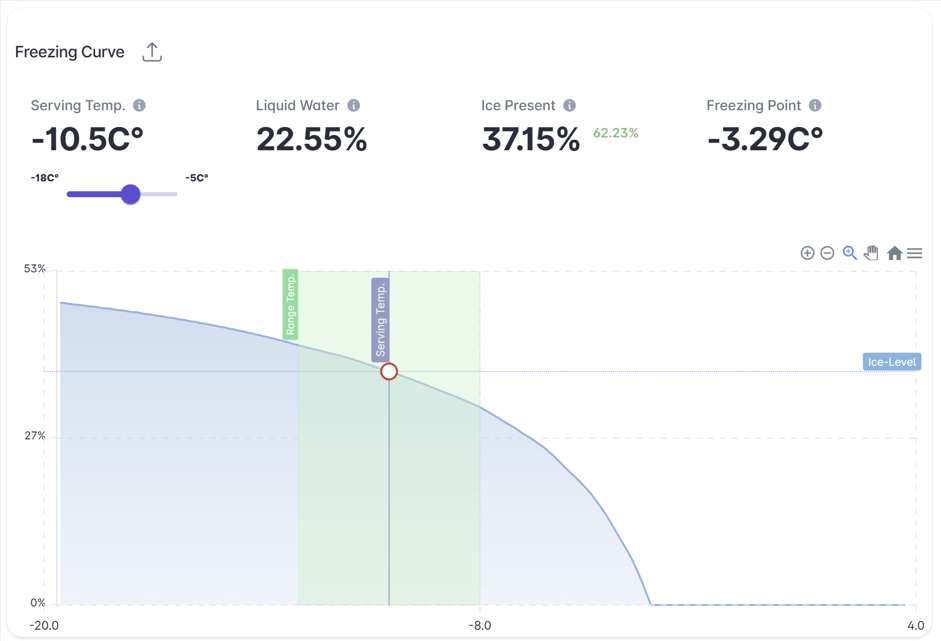Viewport: 941px width, 641px height.
Task: Click the Ice-Level annotation label
Action: (891, 362)
